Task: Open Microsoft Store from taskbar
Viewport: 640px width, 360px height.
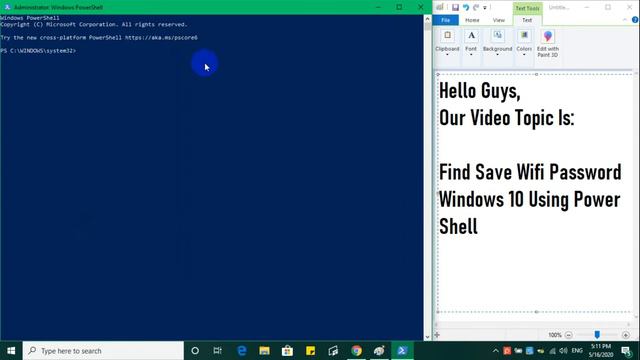Action: pos(287,351)
